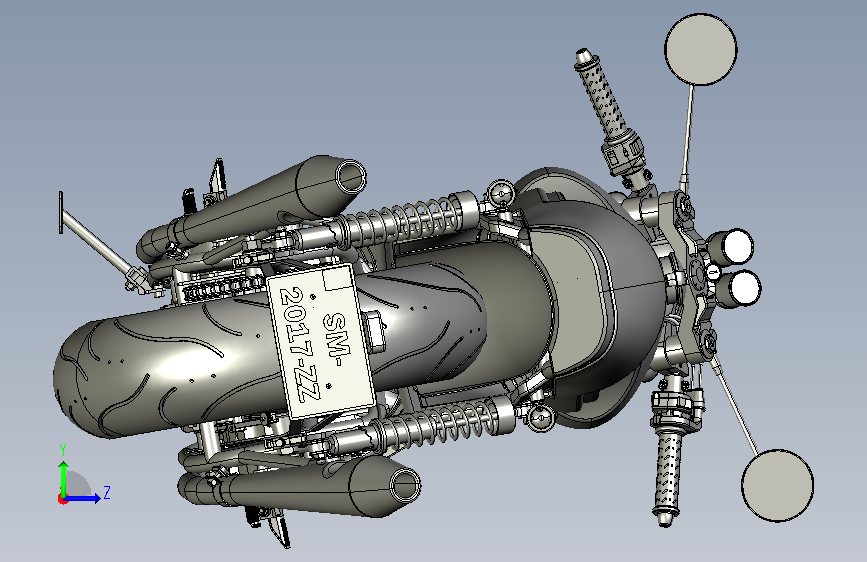
Task: Select the upper rear shock spring
Action: (404, 220)
